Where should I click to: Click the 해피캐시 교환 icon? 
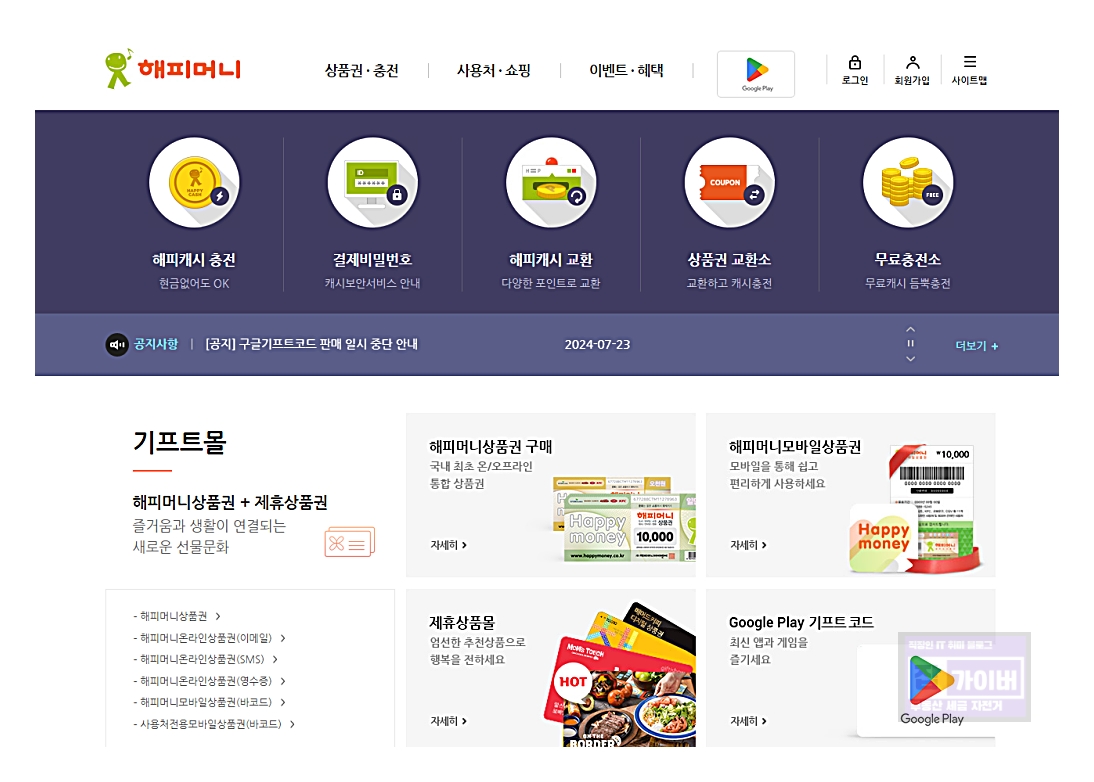pyautogui.click(x=551, y=183)
